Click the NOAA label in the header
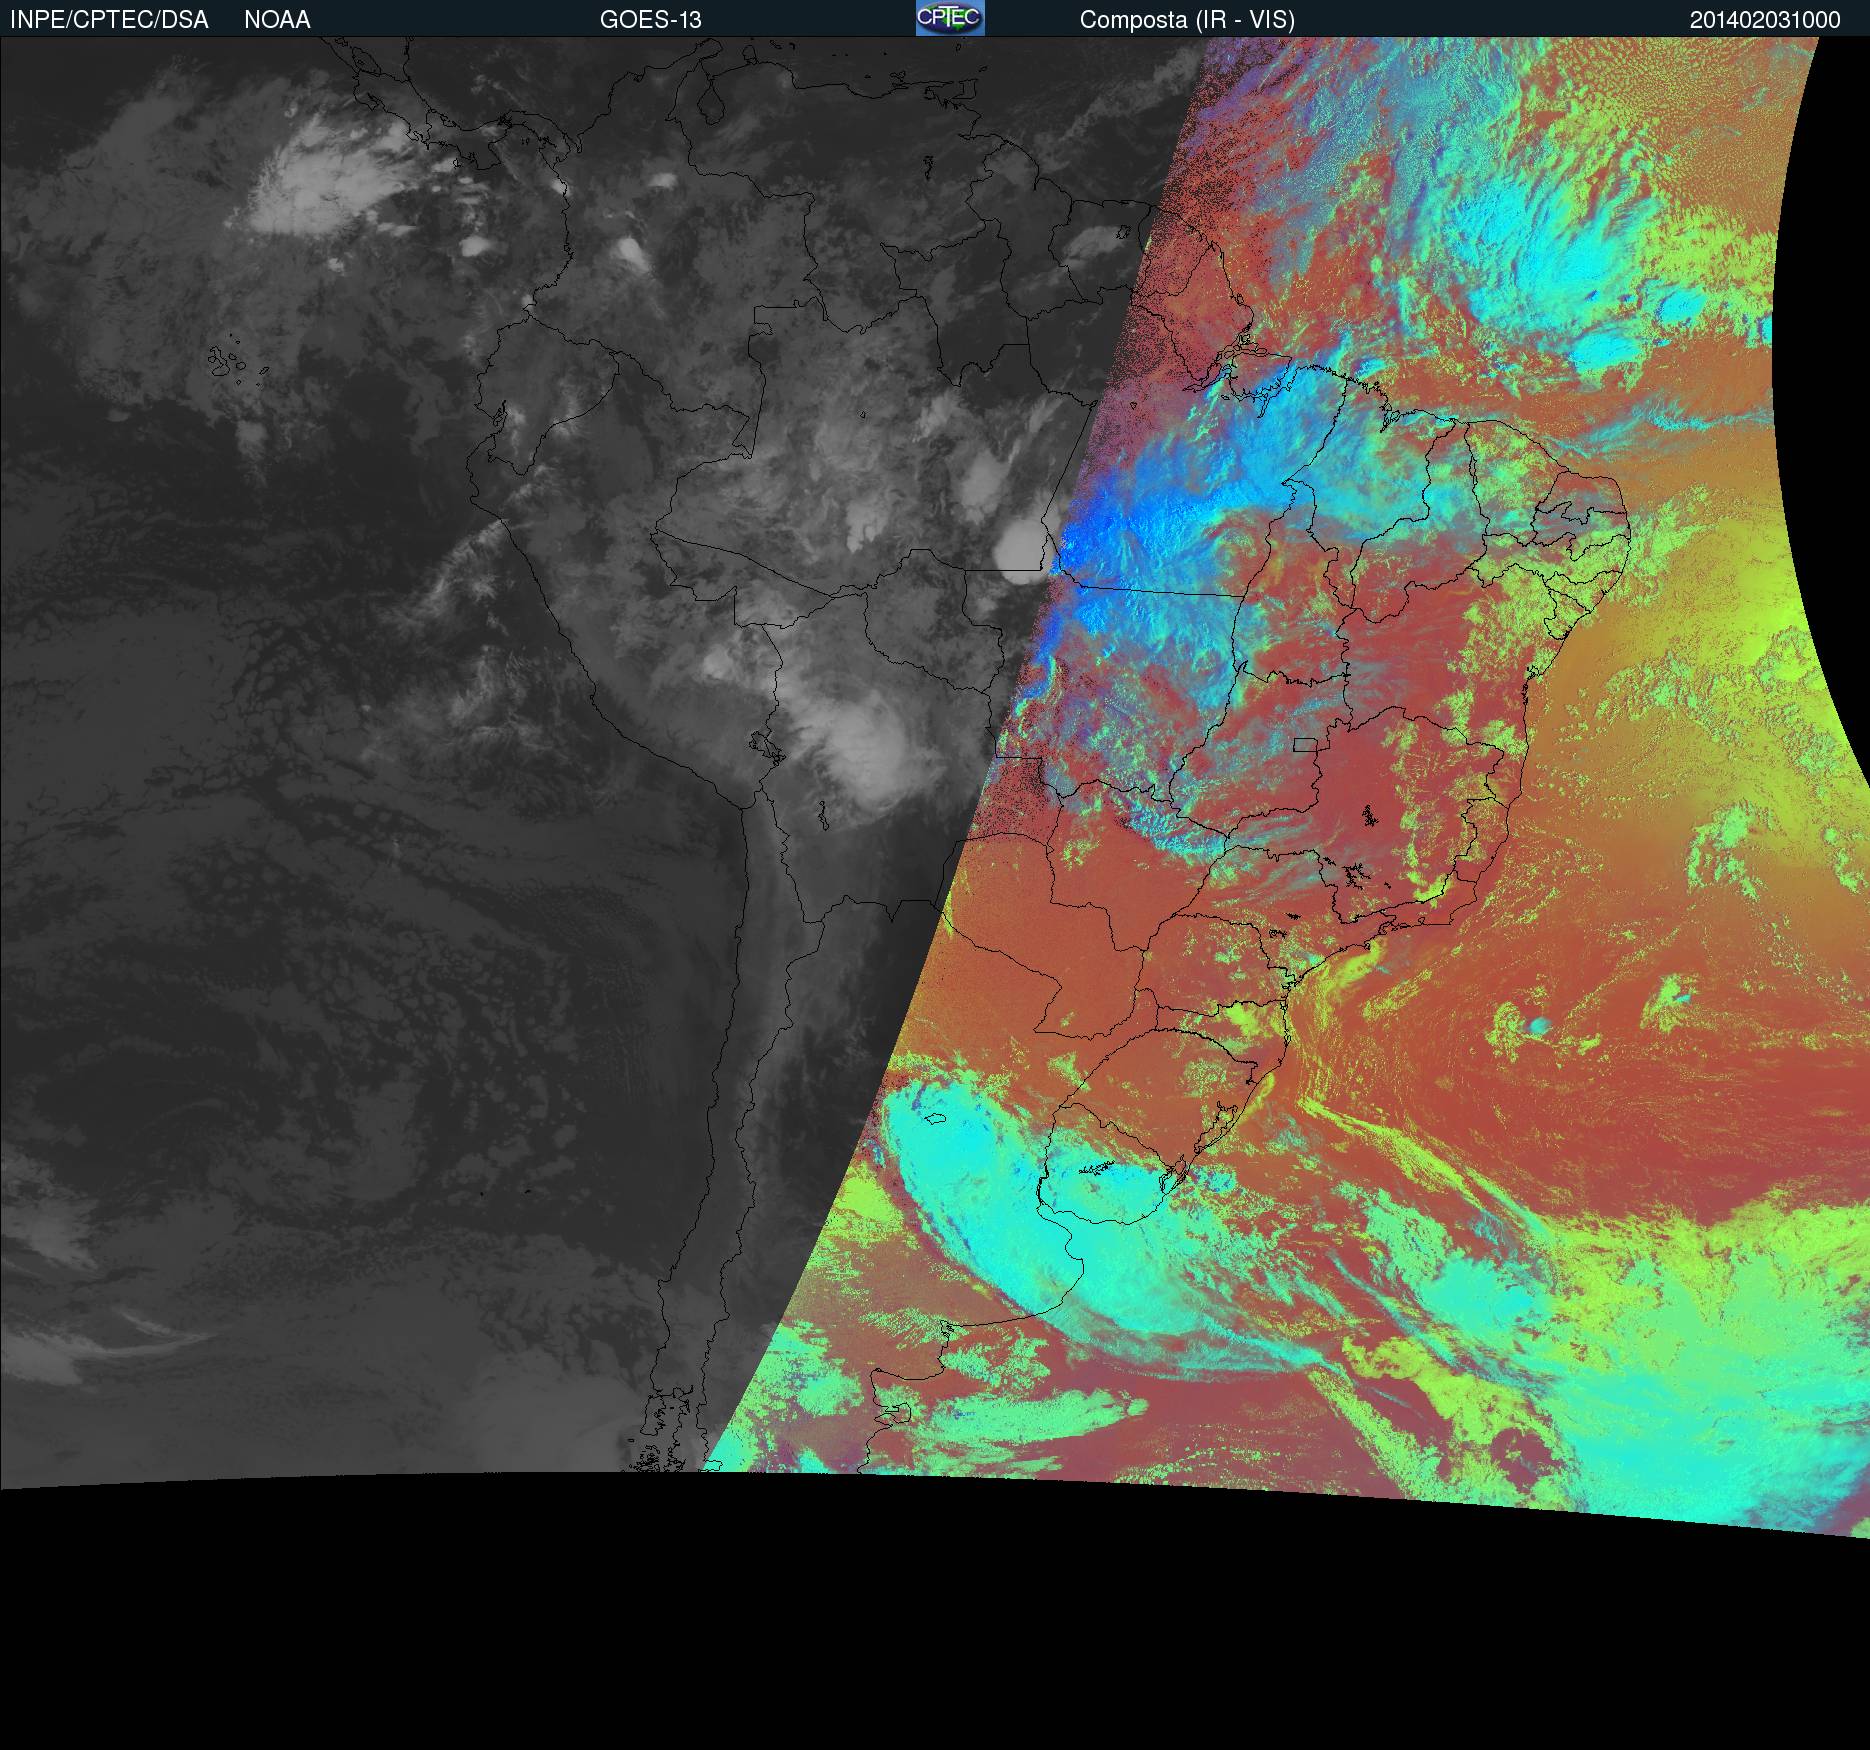This screenshot has width=1870, height=1750. (277, 20)
